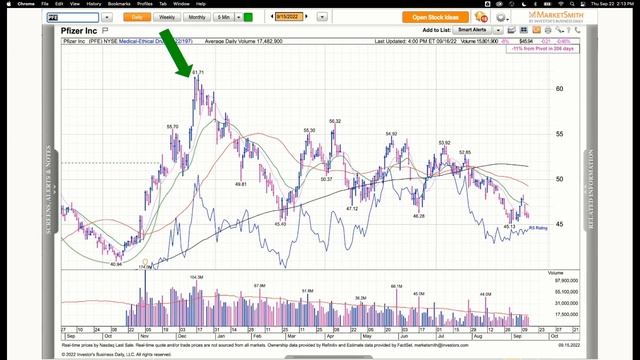Viewport: 640px width, 360px height.
Task: Click the battery status icon
Action: pos(547,4)
